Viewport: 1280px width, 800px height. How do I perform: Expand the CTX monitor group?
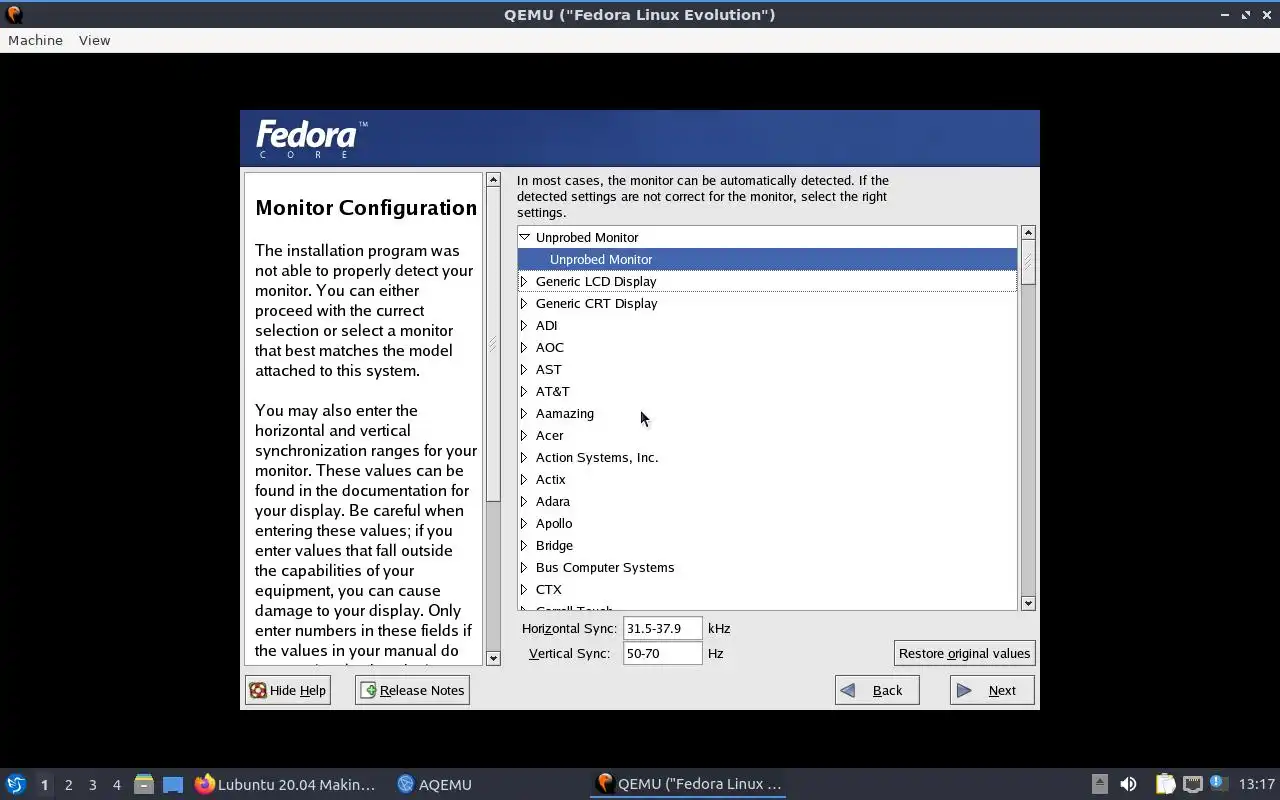pos(524,589)
